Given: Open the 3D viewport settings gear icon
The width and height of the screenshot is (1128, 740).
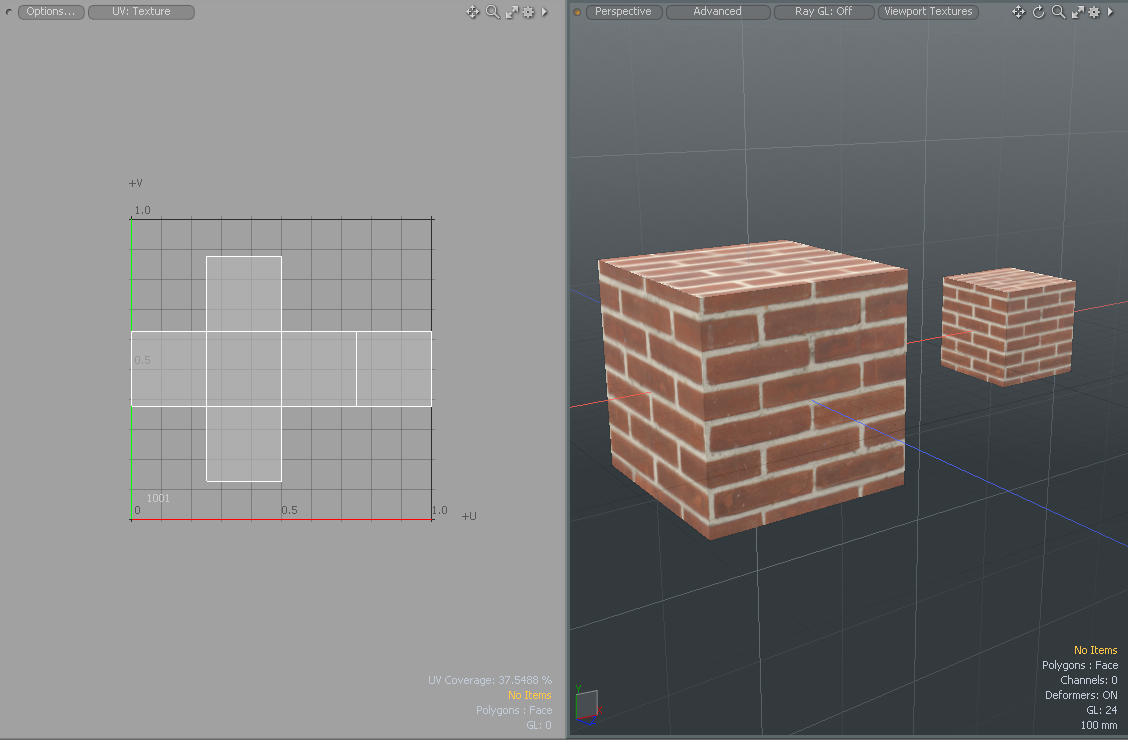Looking at the screenshot, I should click(1094, 12).
